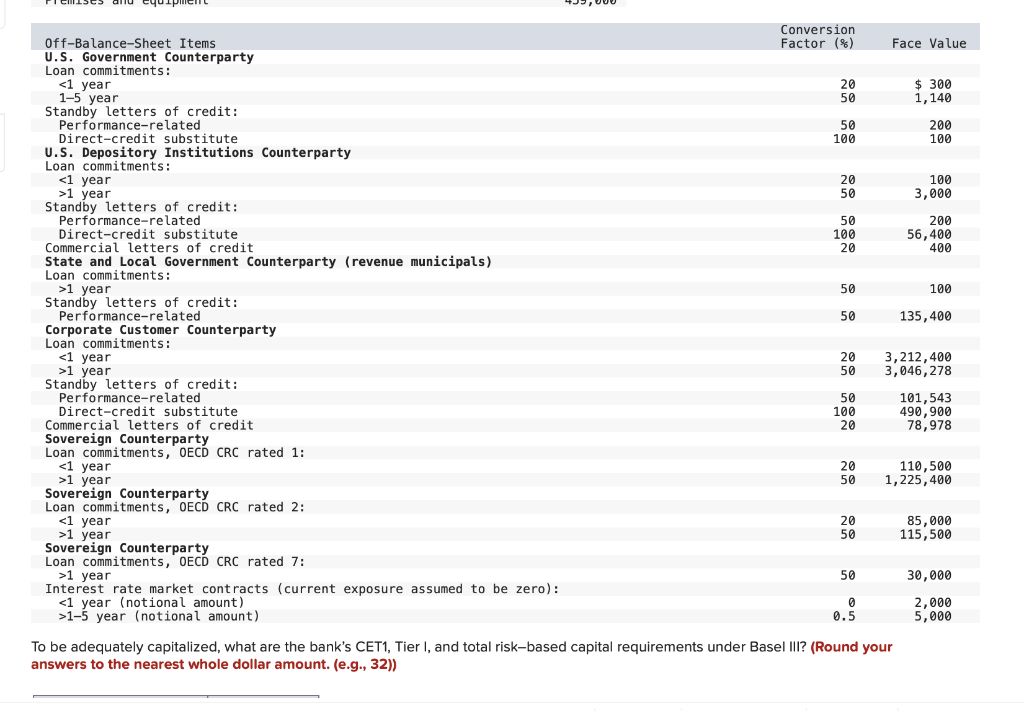This screenshot has width=1024, height=711.
Task: Select "U.S. Depository Institutions Counterparty" heading
Action: pyautogui.click(x=198, y=152)
